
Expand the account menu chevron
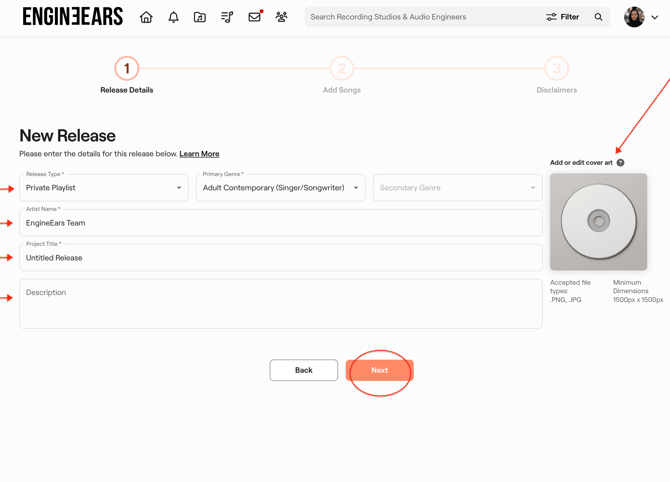pos(654,18)
